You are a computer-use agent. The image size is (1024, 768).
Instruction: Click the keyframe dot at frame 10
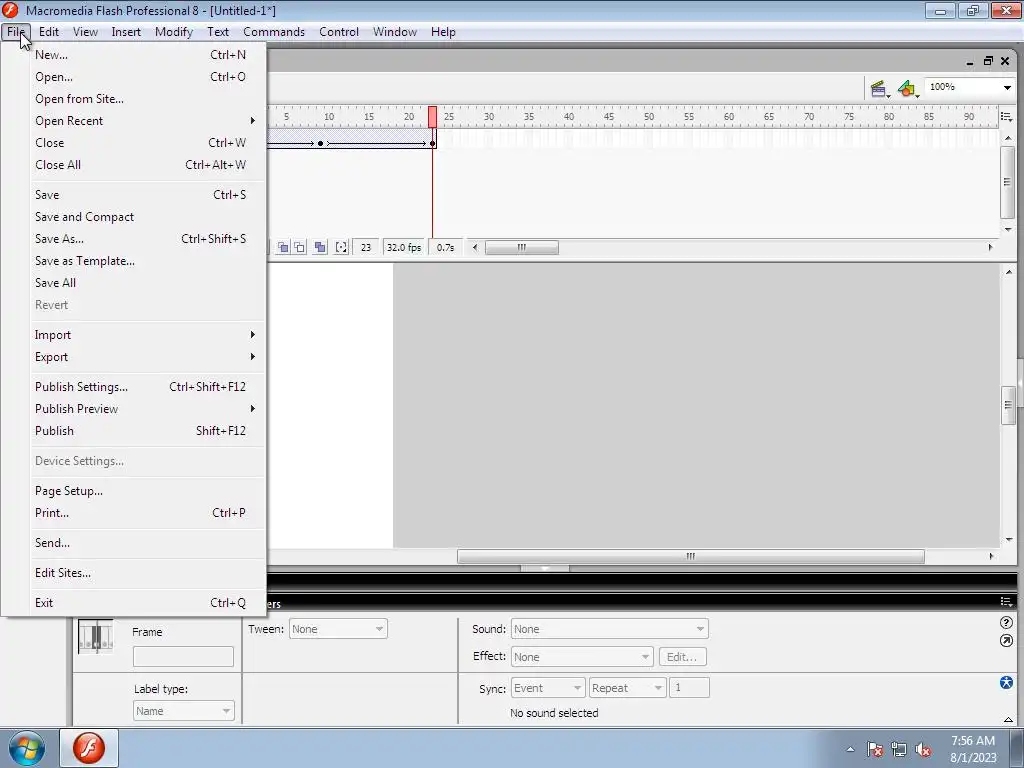click(321, 144)
